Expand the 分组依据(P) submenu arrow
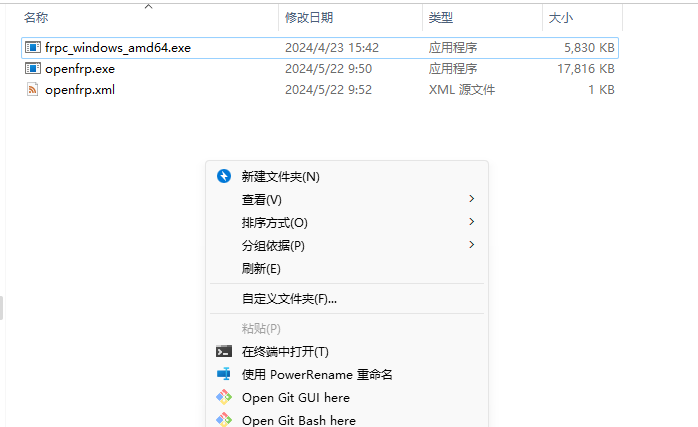The width and height of the screenshot is (698, 427). (x=471, y=245)
